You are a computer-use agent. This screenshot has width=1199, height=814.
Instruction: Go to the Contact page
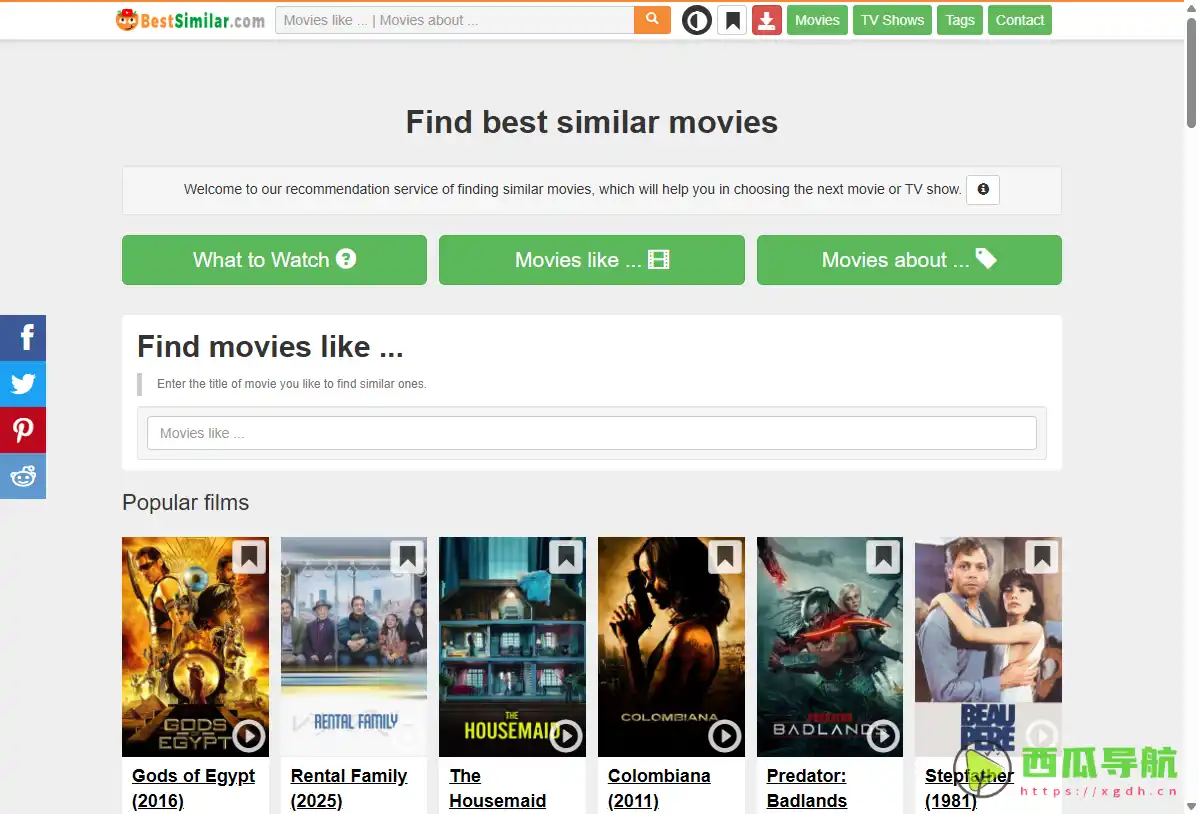point(1019,20)
